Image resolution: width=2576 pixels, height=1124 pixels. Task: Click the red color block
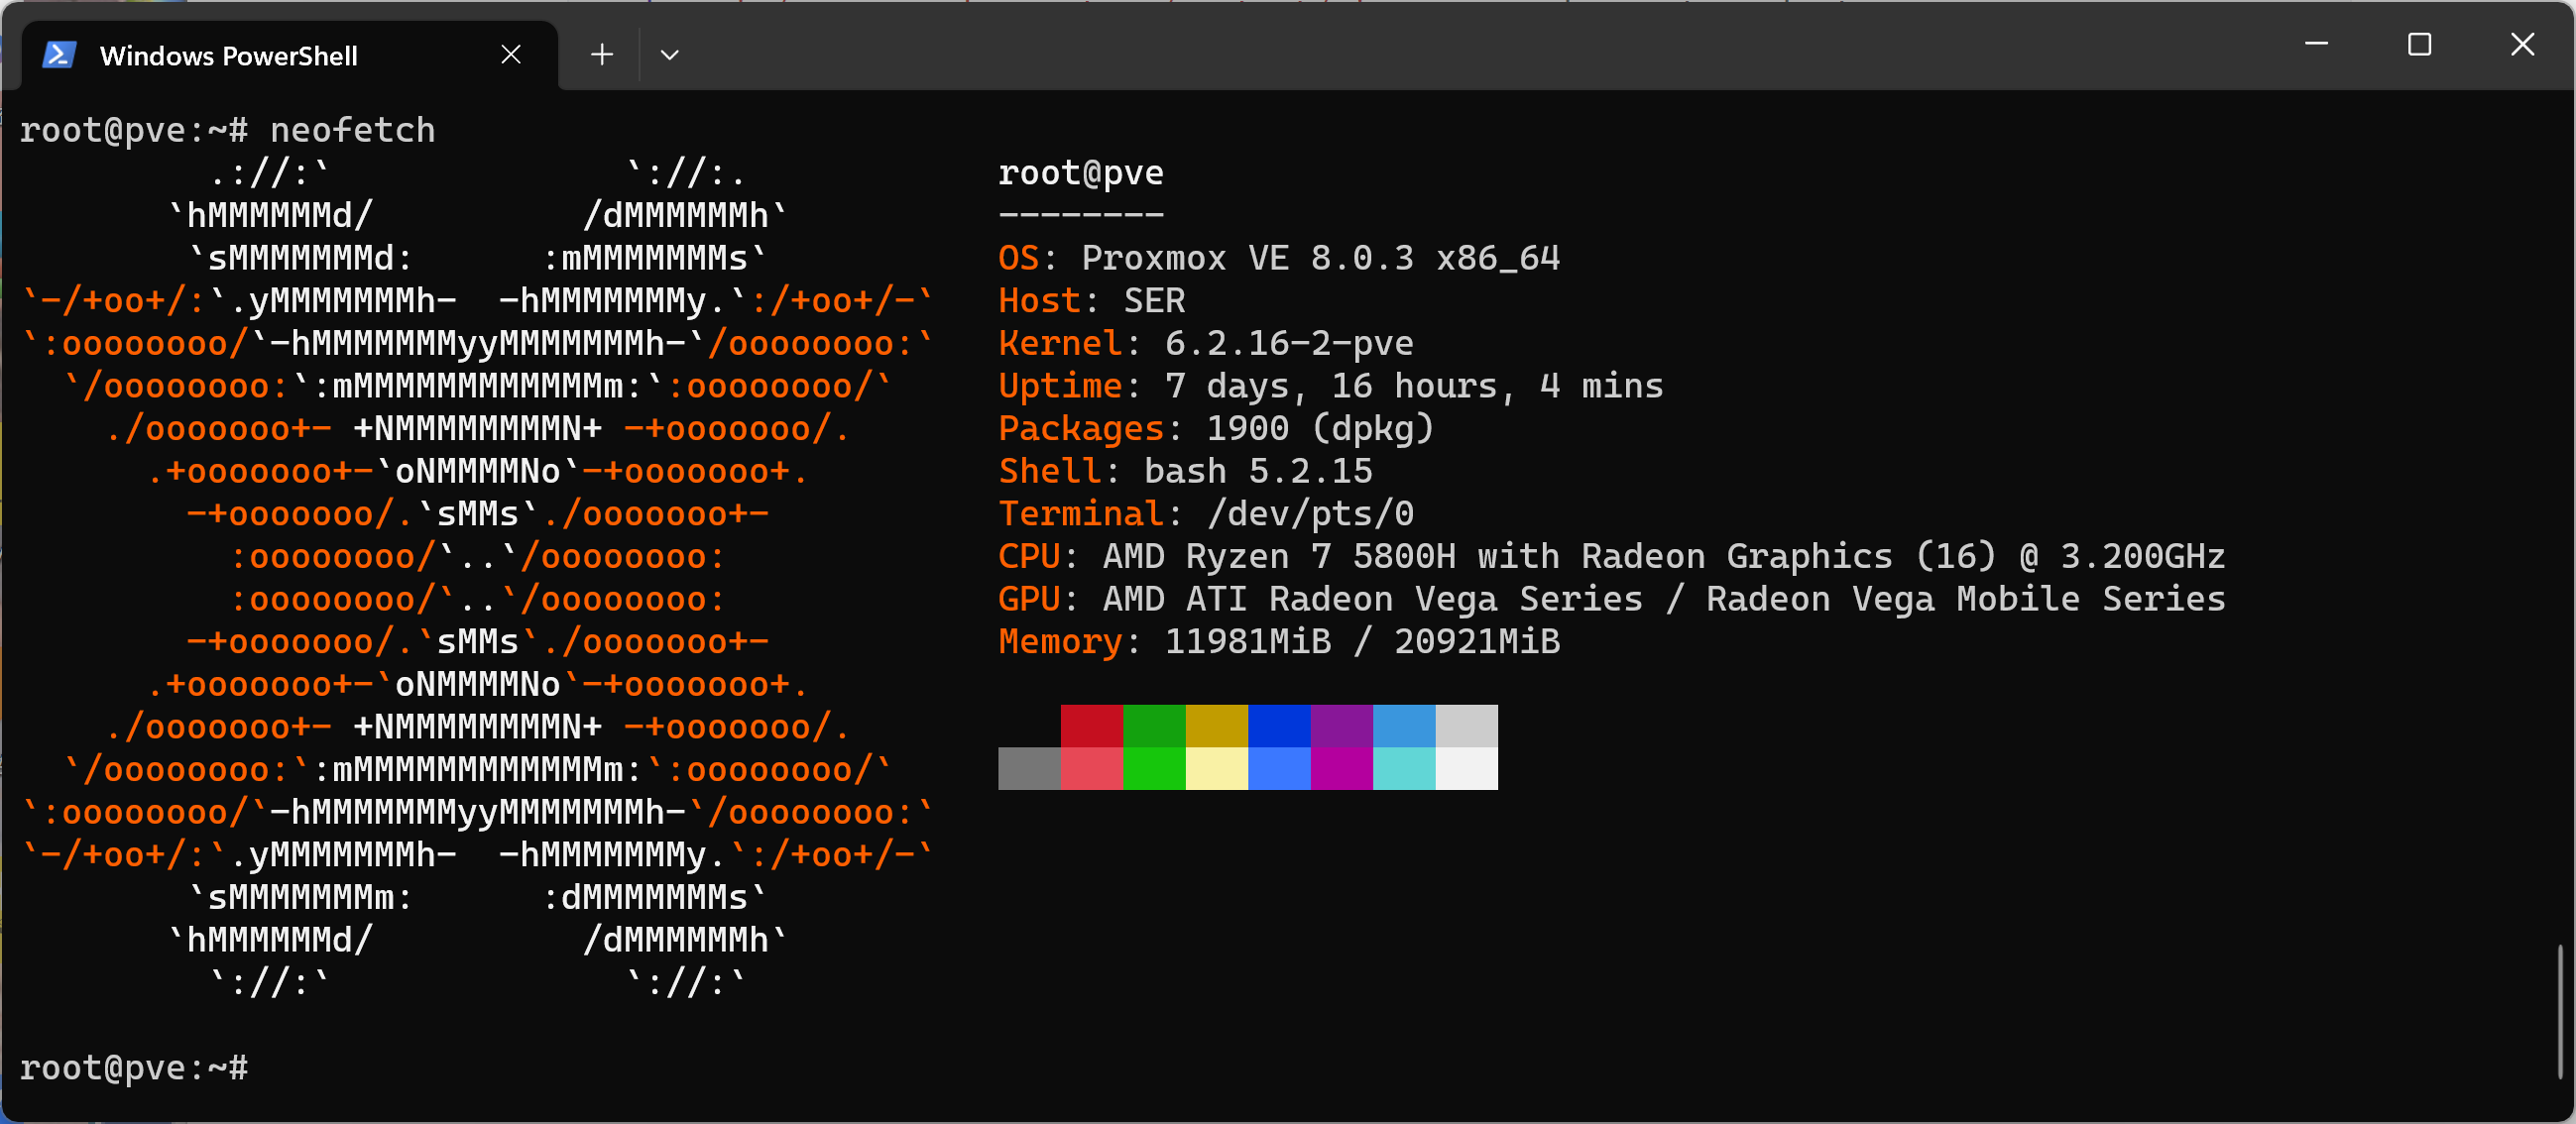[x=1091, y=725]
